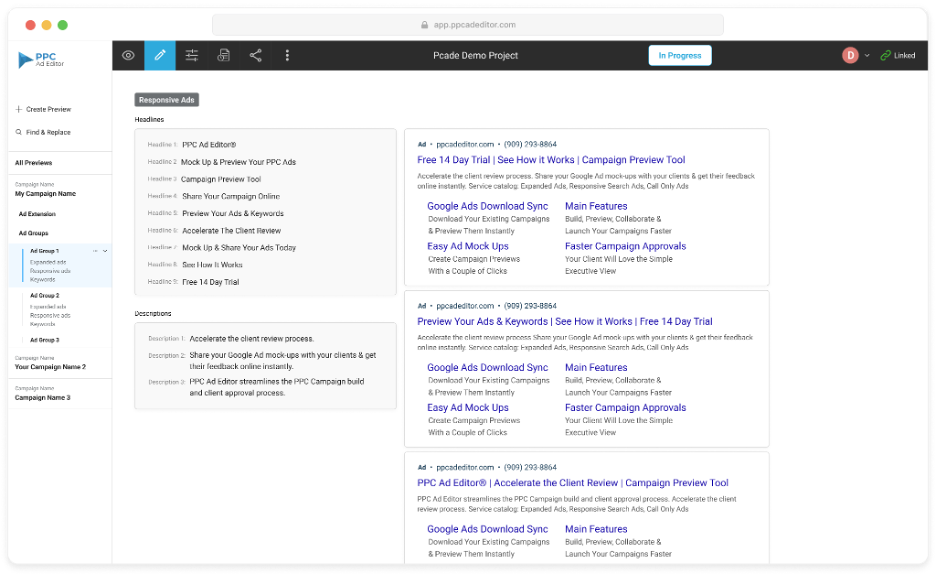Click Create Preview in sidebar

[44, 109]
